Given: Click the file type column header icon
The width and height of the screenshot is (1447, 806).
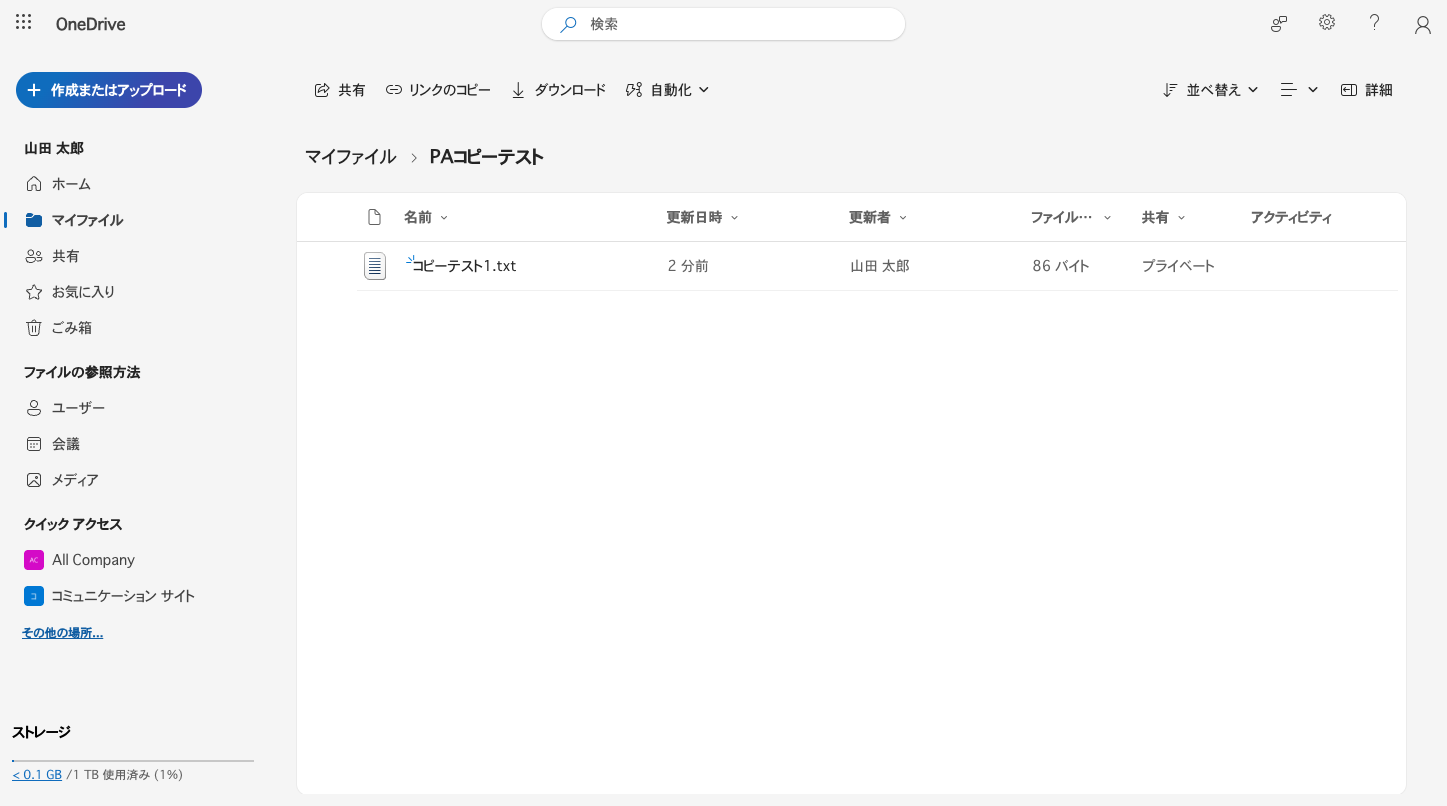Looking at the screenshot, I should 375,217.
